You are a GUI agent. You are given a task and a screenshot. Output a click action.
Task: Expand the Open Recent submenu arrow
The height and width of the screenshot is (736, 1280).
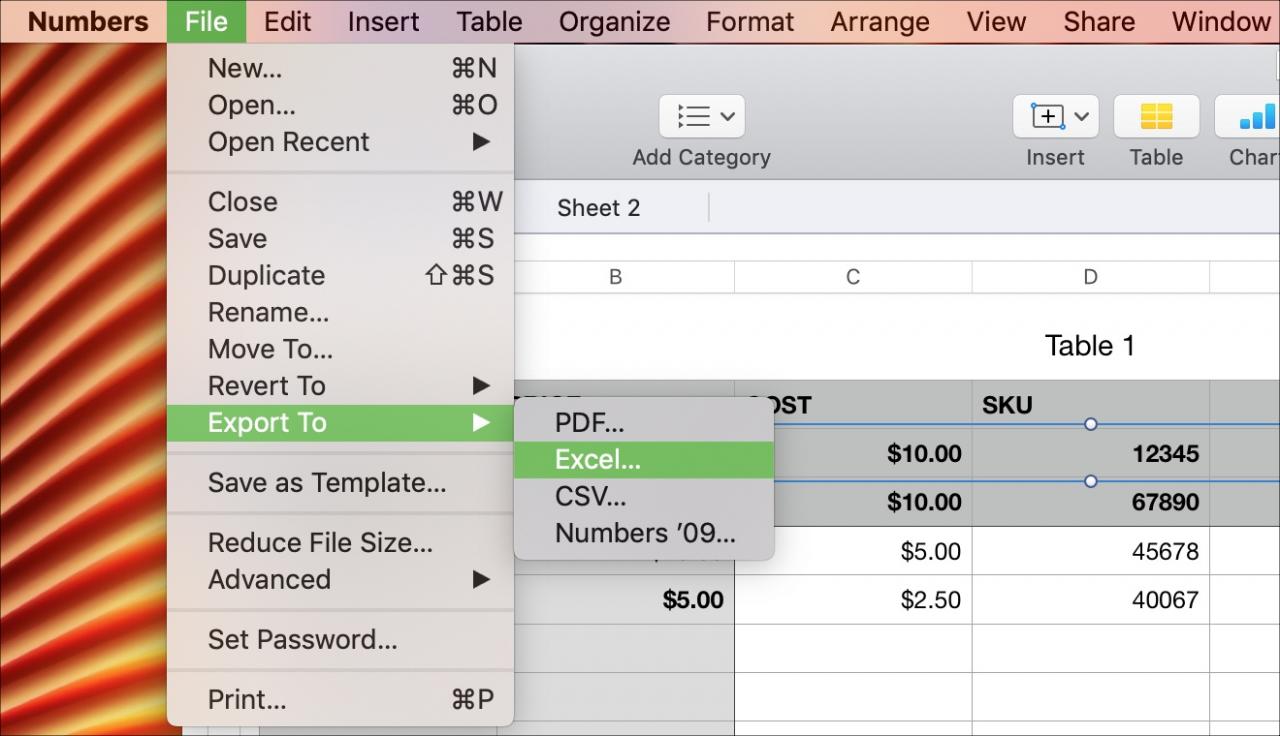point(482,142)
